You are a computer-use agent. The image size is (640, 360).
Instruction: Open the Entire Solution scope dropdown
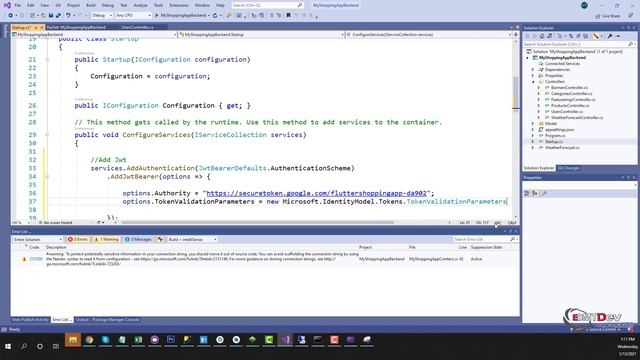click(37, 240)
